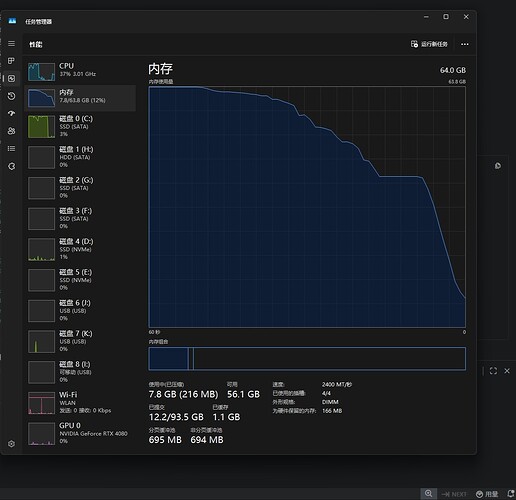Screen dimensions: 516x500
Task: Select the Memory performance item
Action: [80, 98]
